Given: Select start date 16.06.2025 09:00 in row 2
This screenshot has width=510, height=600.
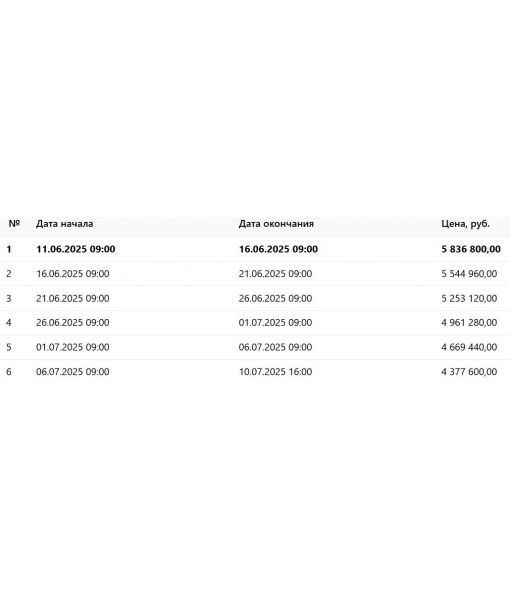Looking at the screenshot, I should [x=73, y=274].
